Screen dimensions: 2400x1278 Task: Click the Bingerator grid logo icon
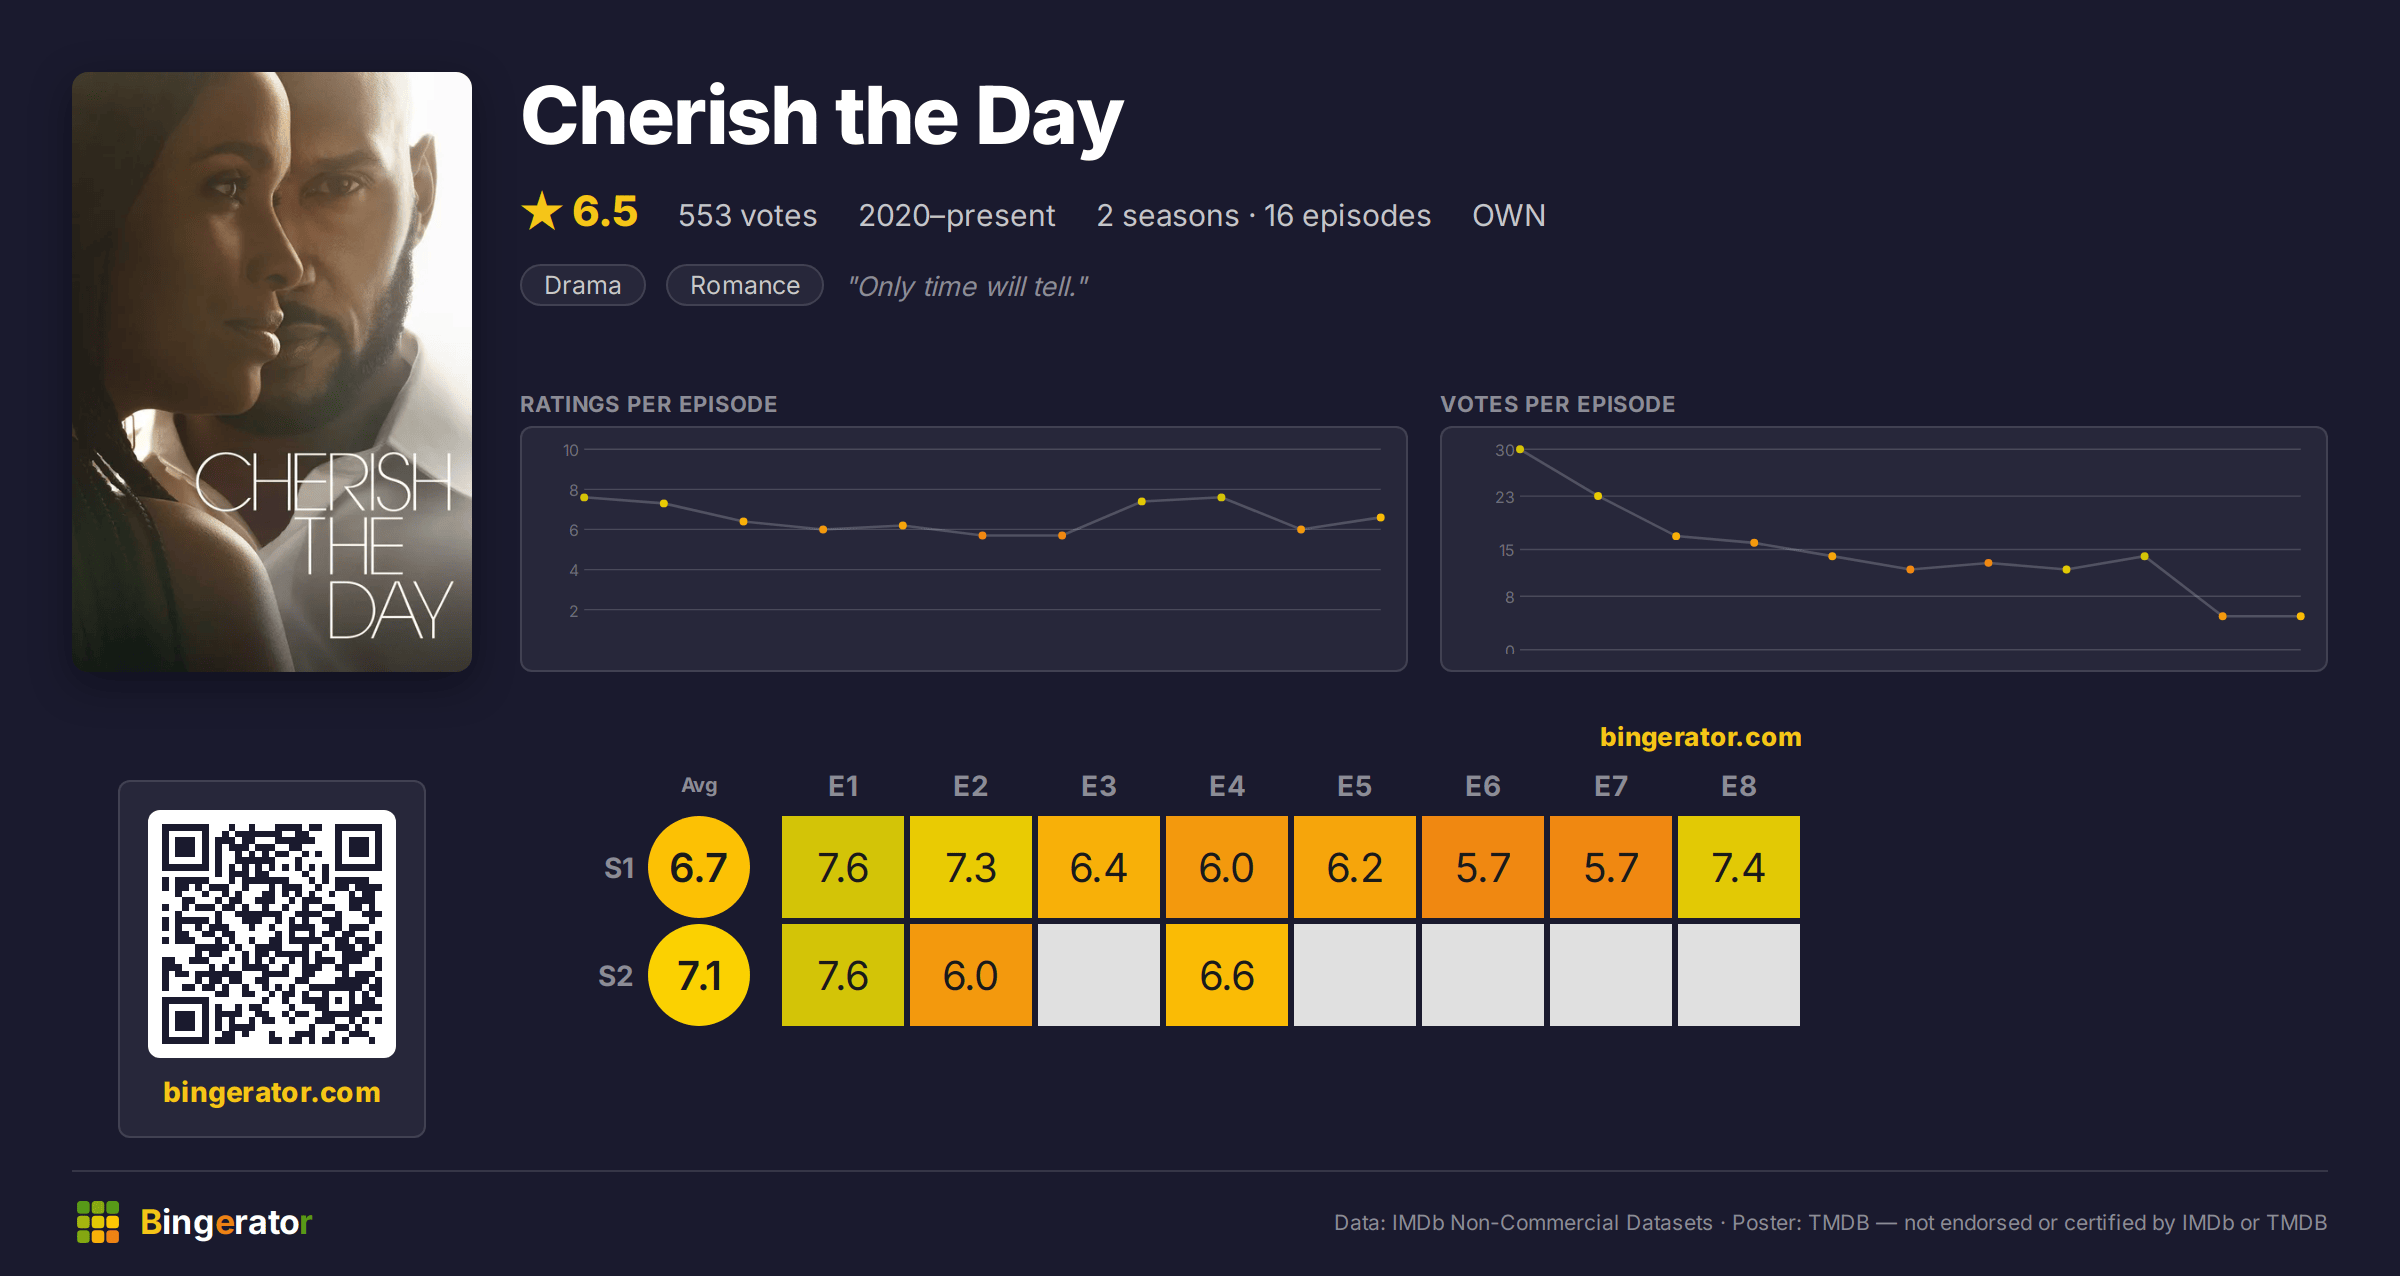98,1222
